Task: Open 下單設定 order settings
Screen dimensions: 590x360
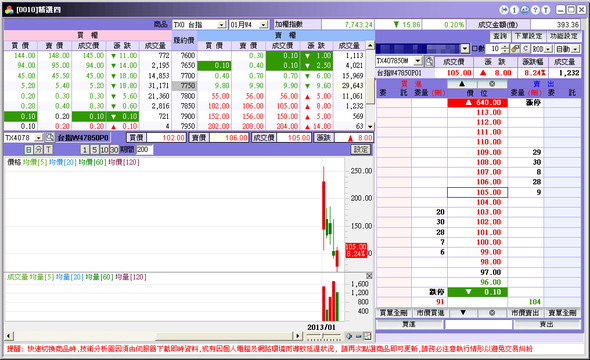Action: [528, 36]
